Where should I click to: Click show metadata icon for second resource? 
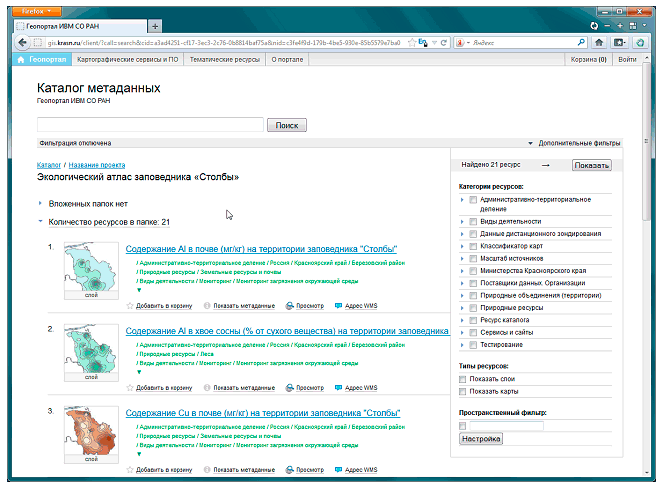pyautogui.click(x=207, y=387)
